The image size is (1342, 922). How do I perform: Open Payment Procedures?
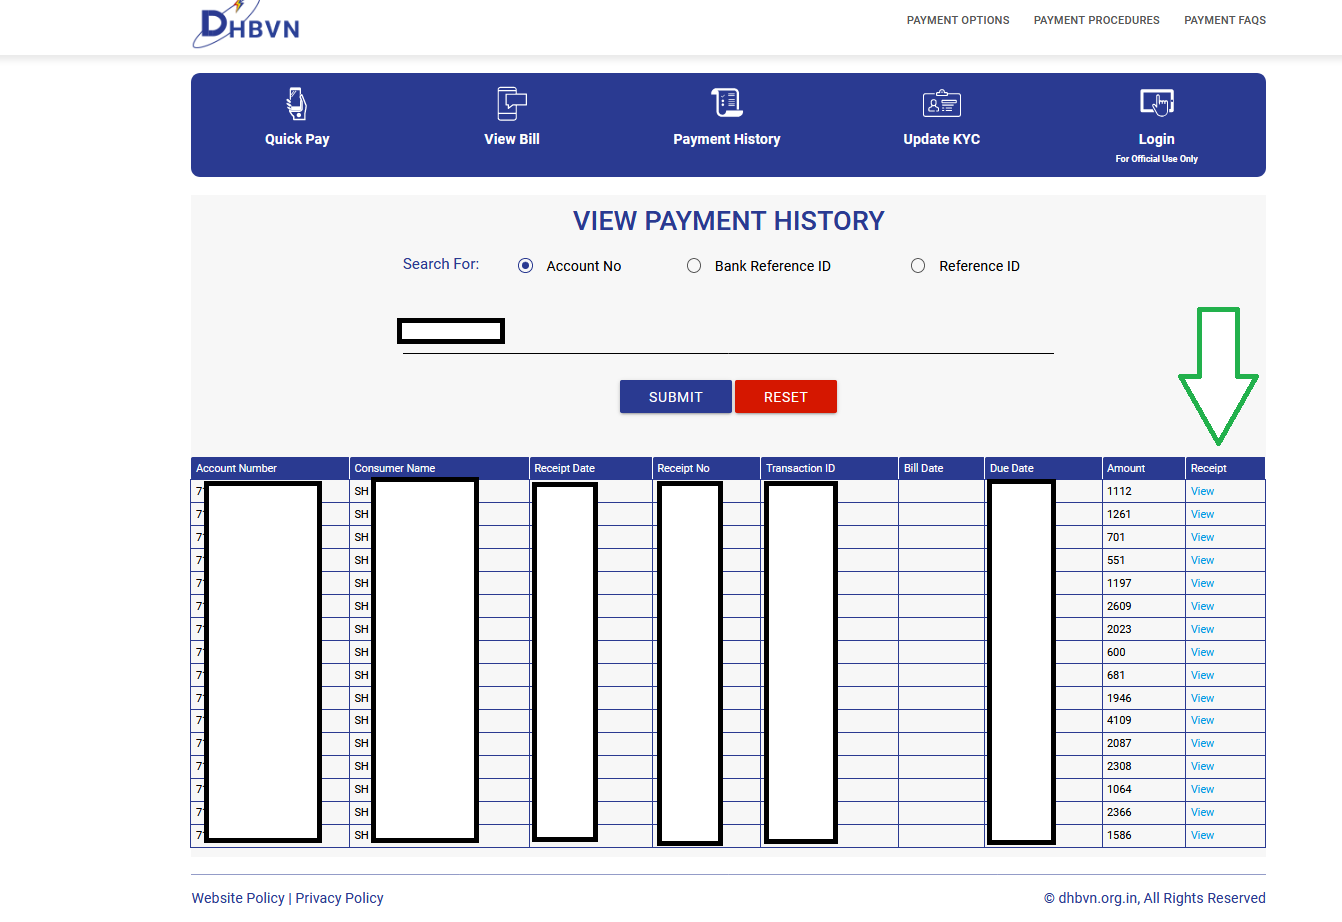point(1096,19)
